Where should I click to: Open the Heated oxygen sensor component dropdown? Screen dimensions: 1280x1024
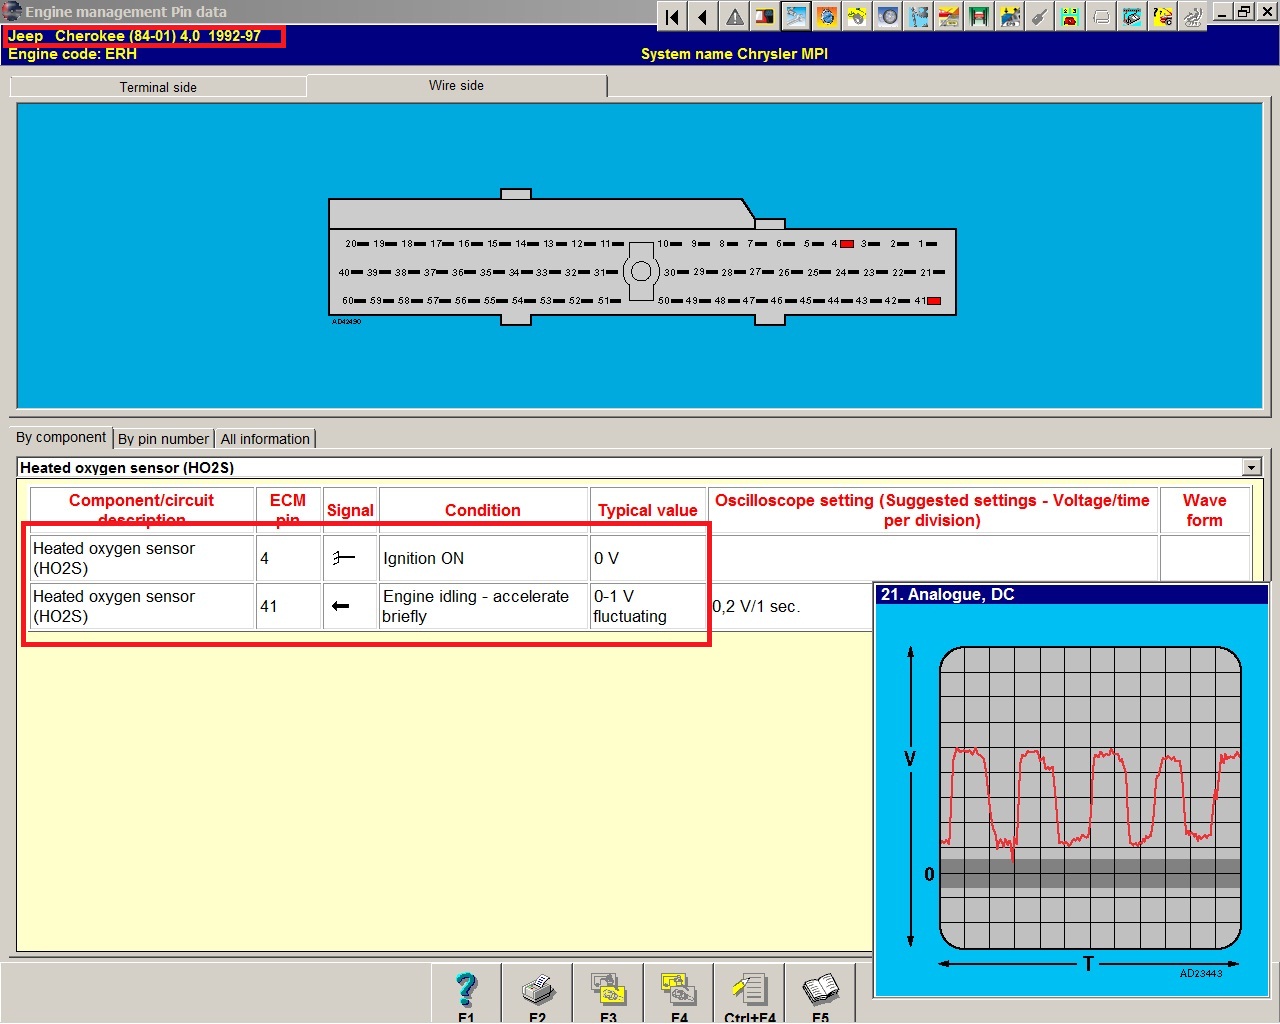[1251, 467]
